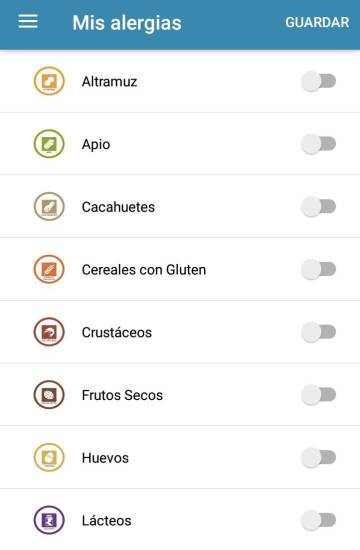Tap the Huevos egg icon
The width and height of the screenshot is (360, 550).
49,457
